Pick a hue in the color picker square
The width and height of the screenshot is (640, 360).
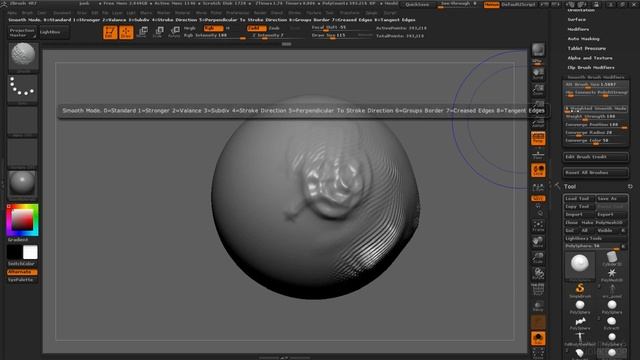click(22, 220)
